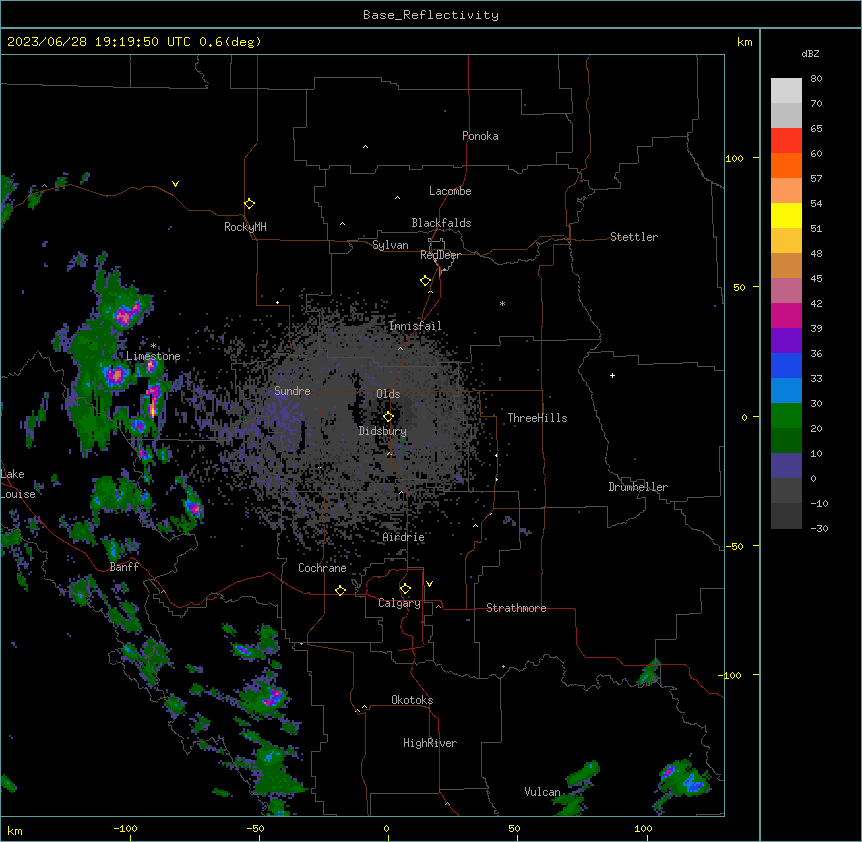This screenshot has height=842, width=862.
Task: Click the Airdrie city label
Action: [x=403, y=537]
